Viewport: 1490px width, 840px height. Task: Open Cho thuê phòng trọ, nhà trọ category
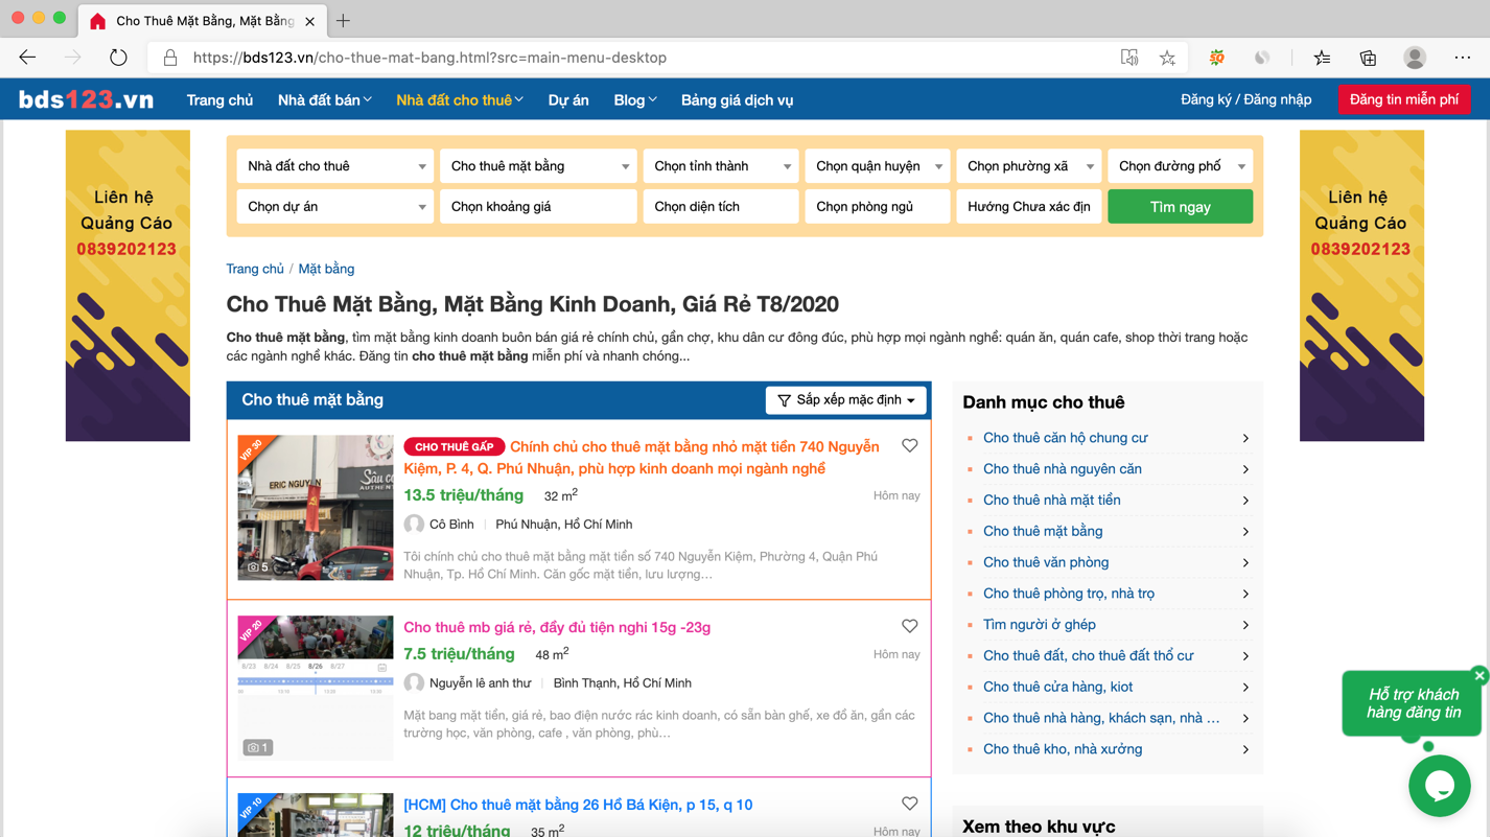[x=1068, y=593]
